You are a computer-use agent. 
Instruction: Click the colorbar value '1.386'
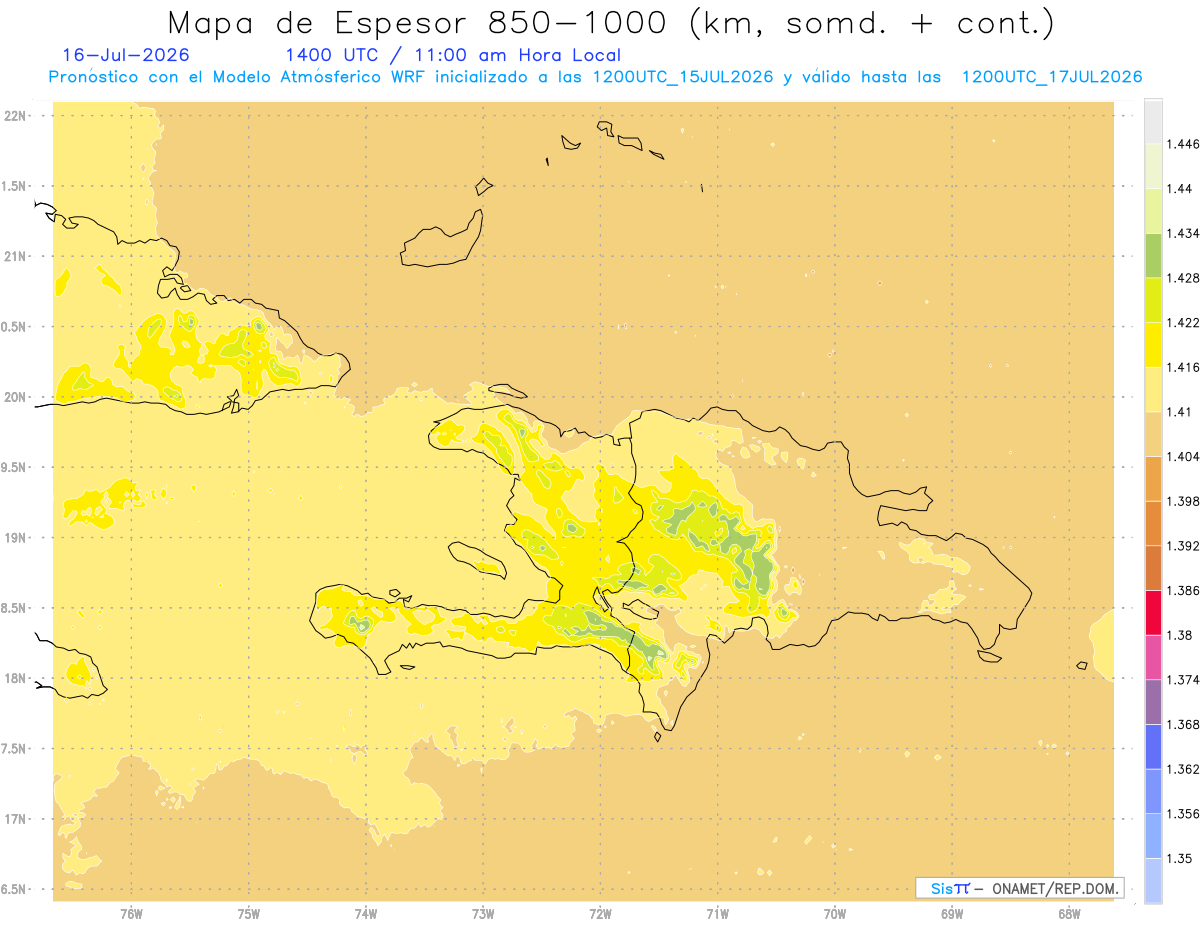point(1183,590)
